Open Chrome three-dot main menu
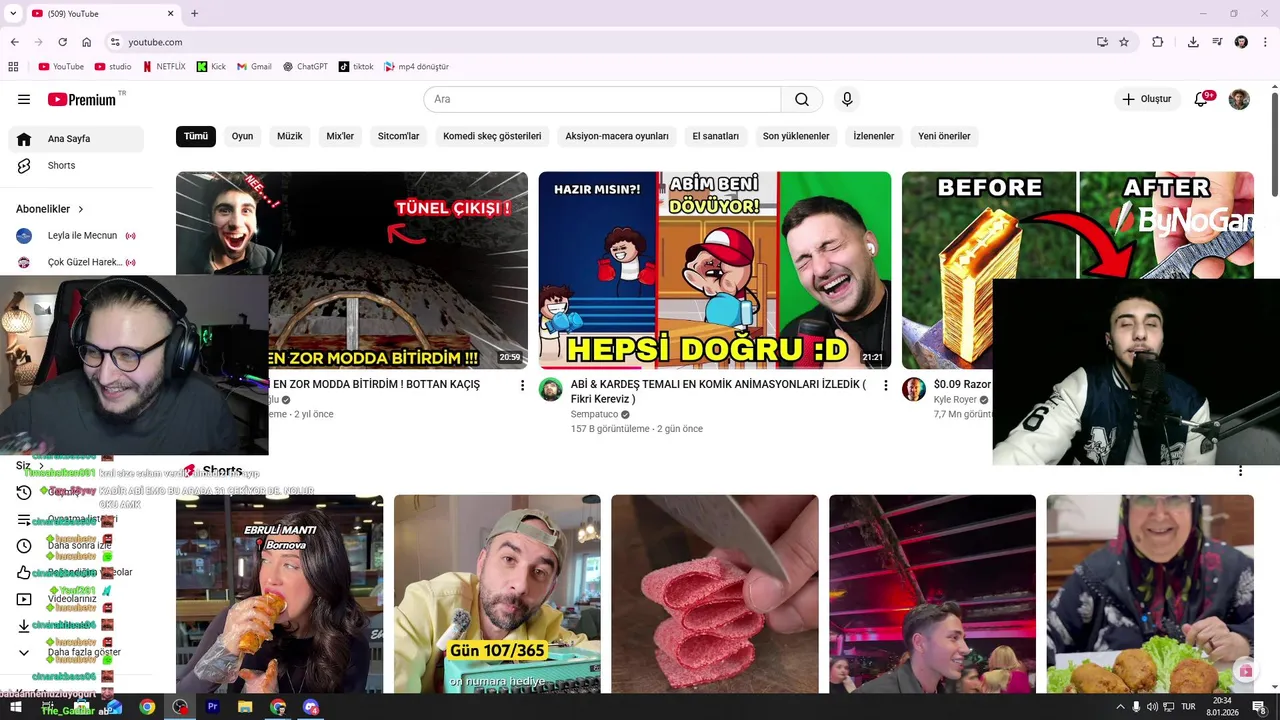Image resolution: width=1280 pixels, height=720 pixels. coord(1265,42)
